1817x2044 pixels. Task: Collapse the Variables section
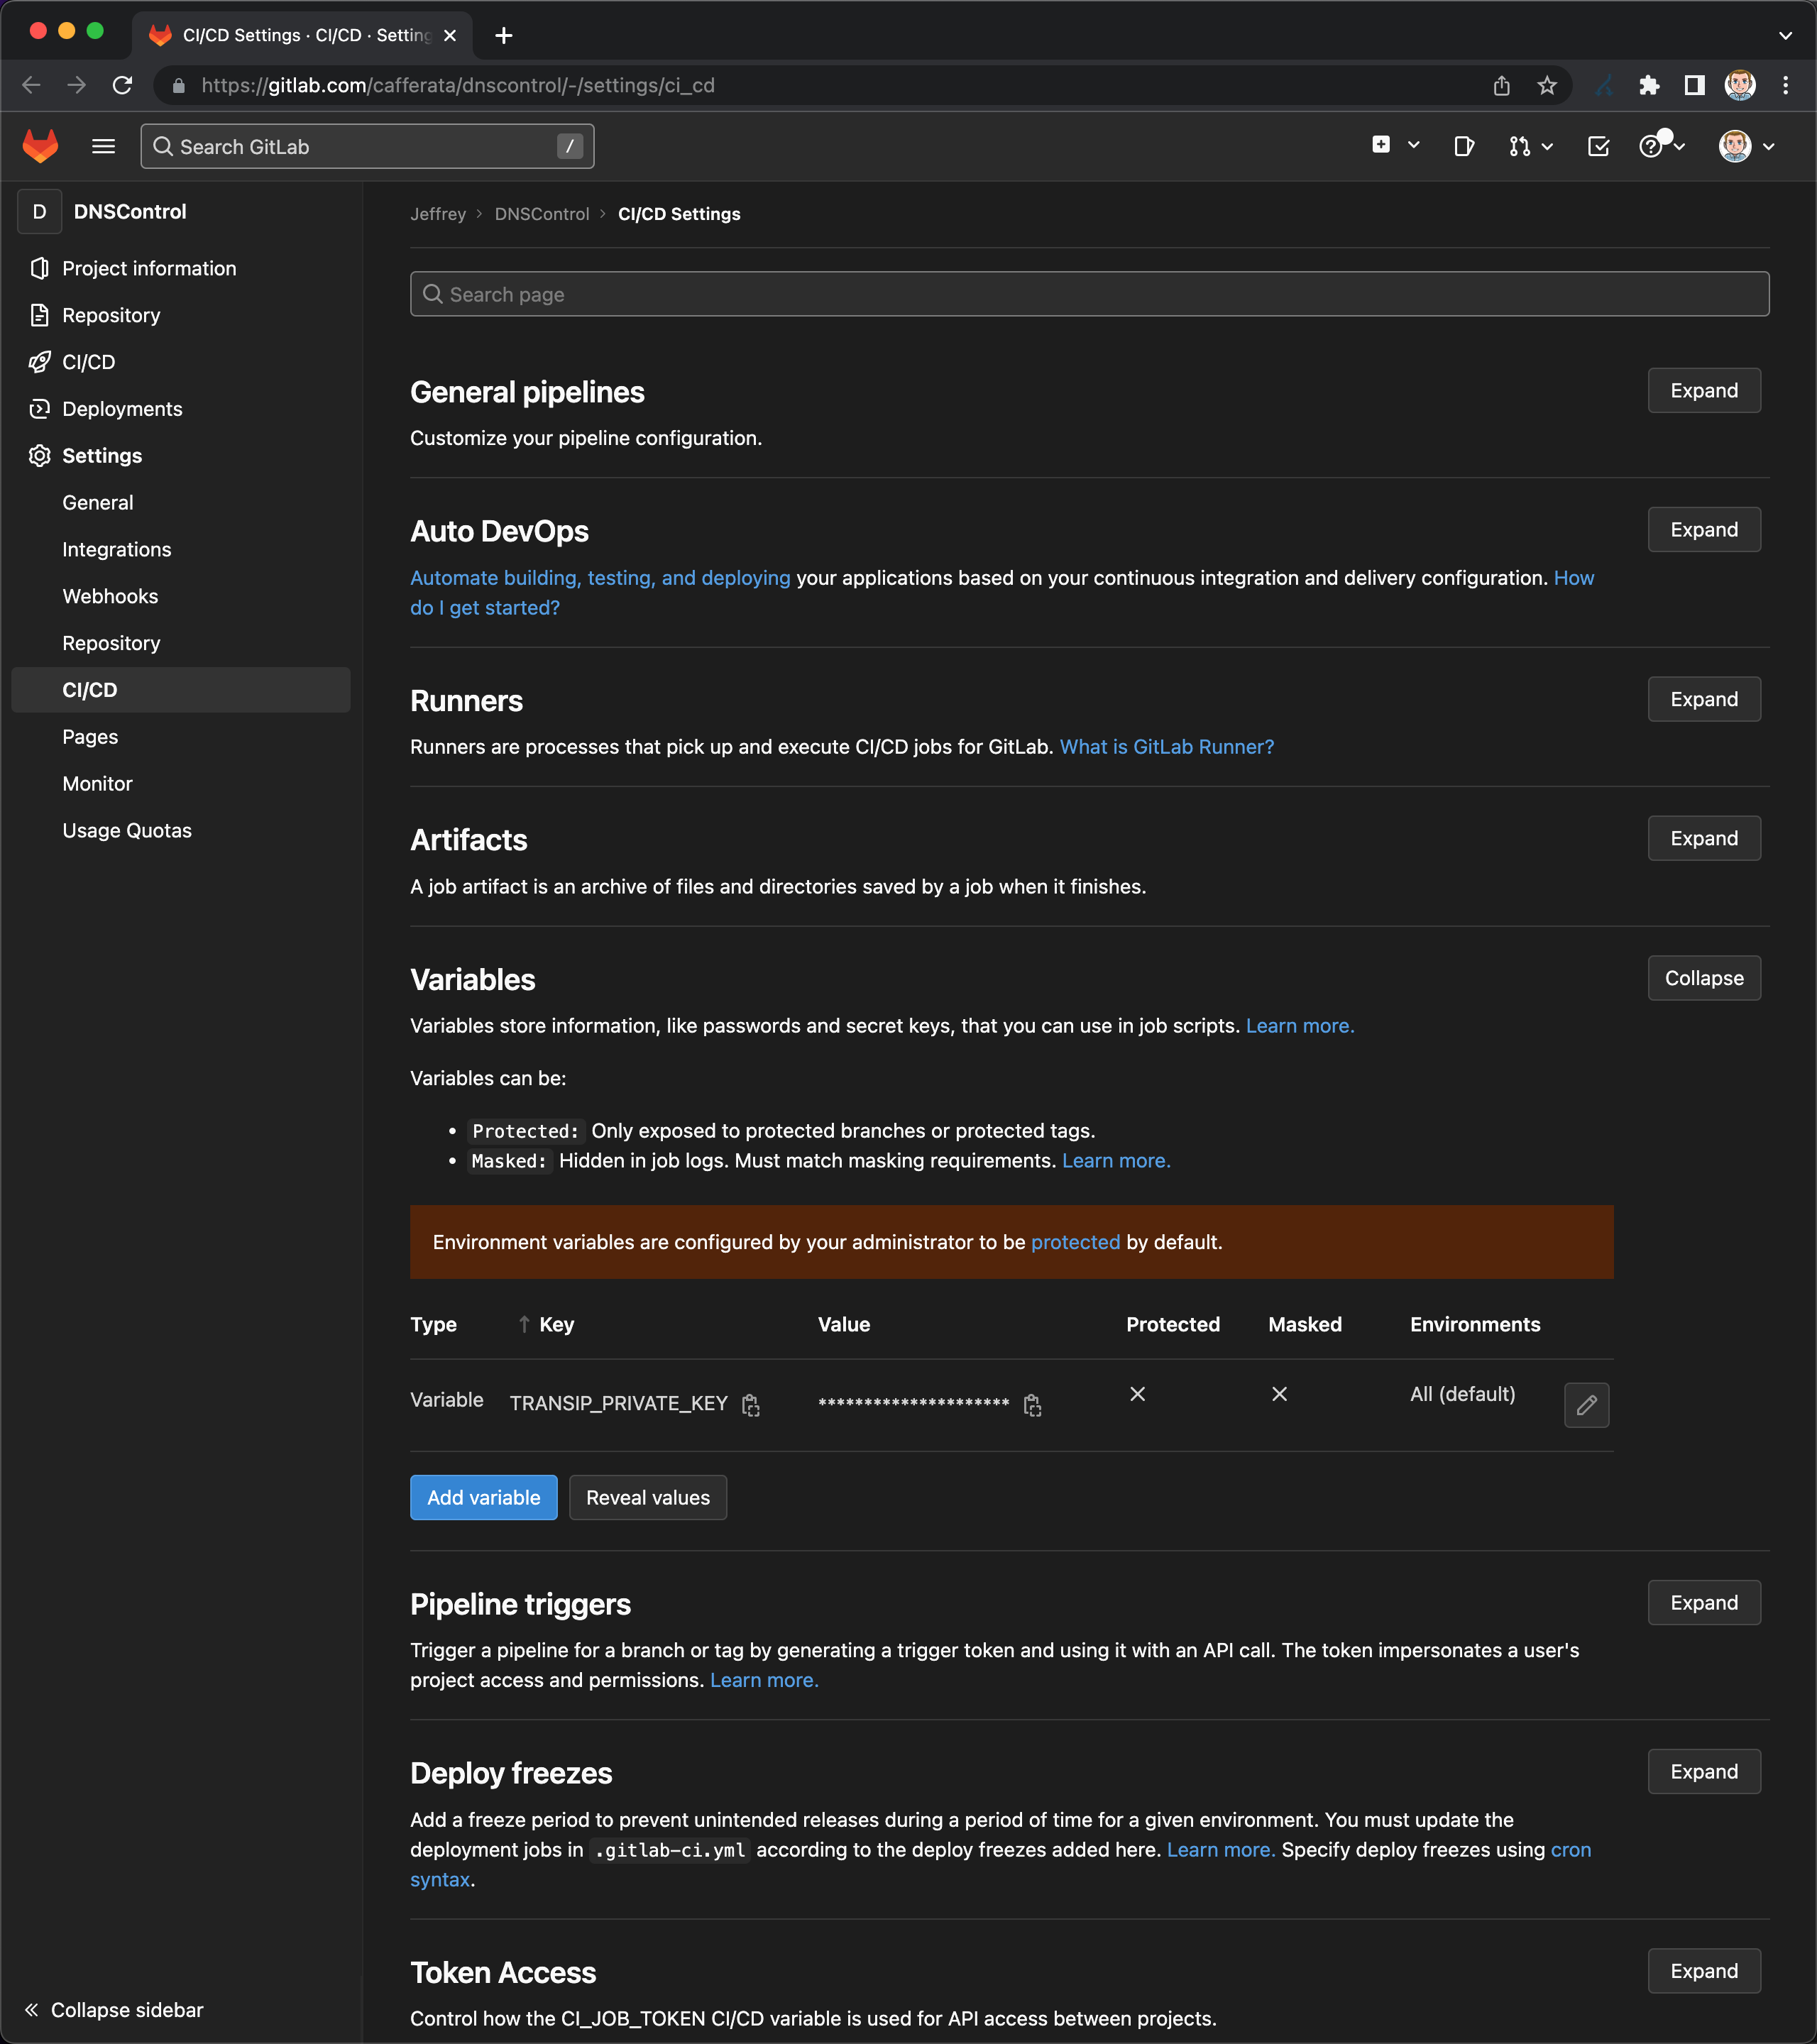(1703, 978)
